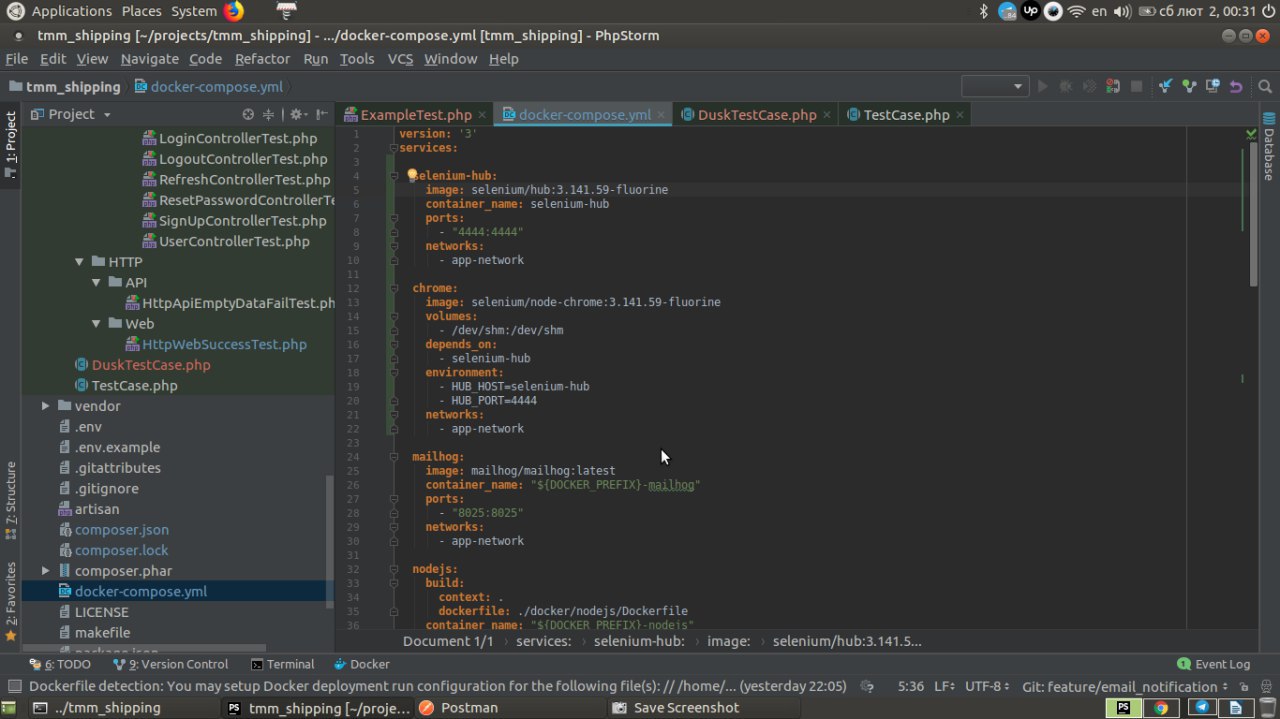Image resolution: width=1280 pixels, height=719 pixels.
Task: Collapse the Web folder
Action: pyautogui.click(x=97, y=324)
